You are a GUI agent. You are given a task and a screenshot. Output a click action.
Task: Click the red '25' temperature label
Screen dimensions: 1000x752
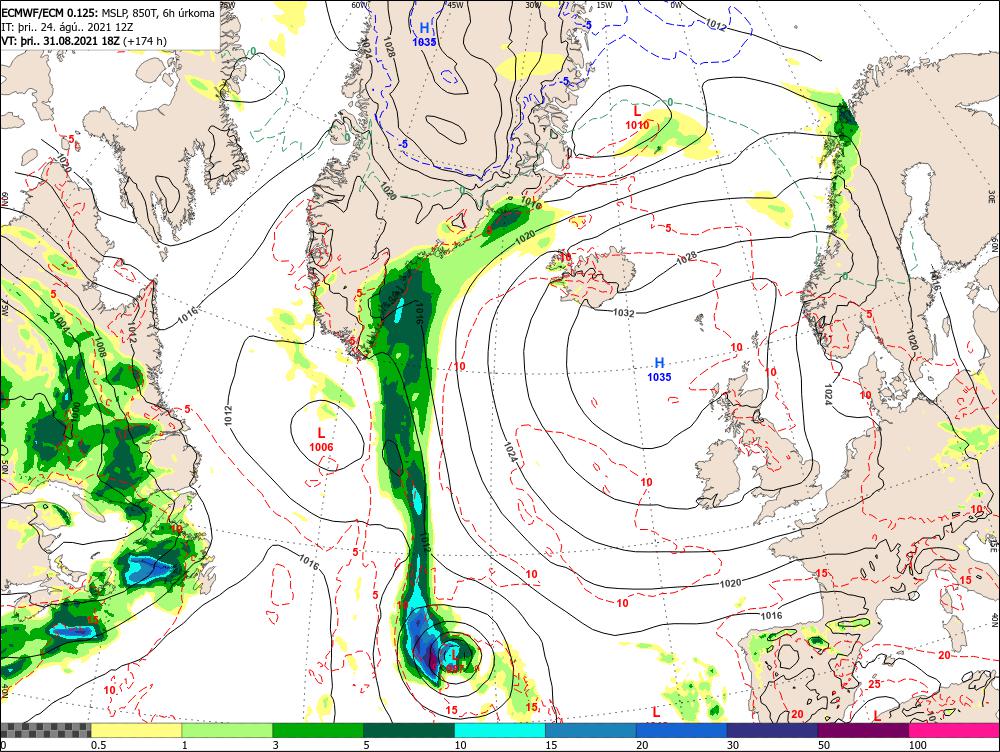coord(875,684)
